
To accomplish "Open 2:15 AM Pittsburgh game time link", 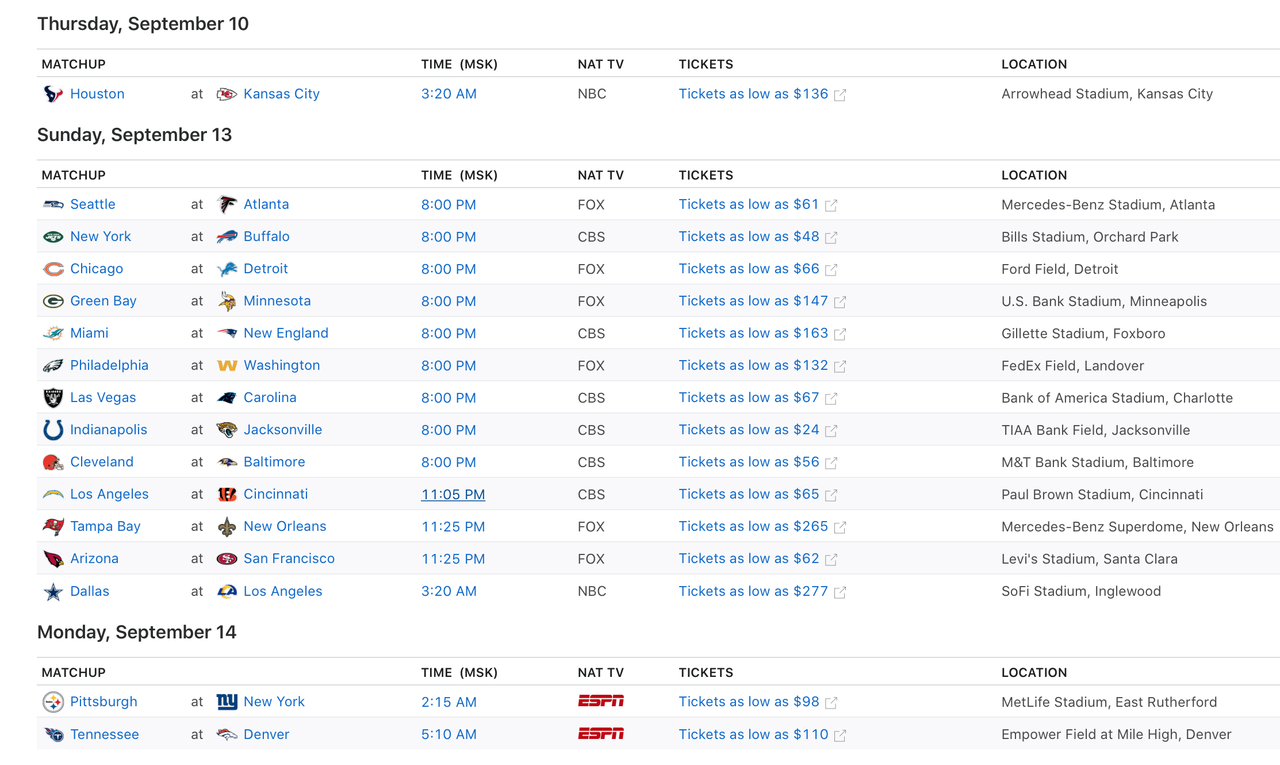I will pyautogui.click(x=449, y=702).
